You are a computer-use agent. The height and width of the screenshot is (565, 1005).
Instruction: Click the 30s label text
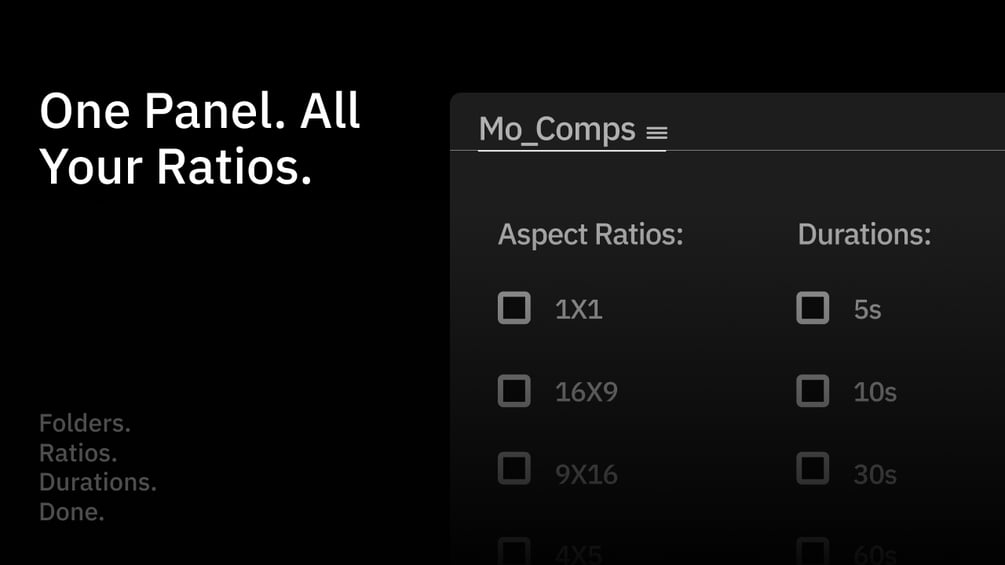click(x=874, y=474)
